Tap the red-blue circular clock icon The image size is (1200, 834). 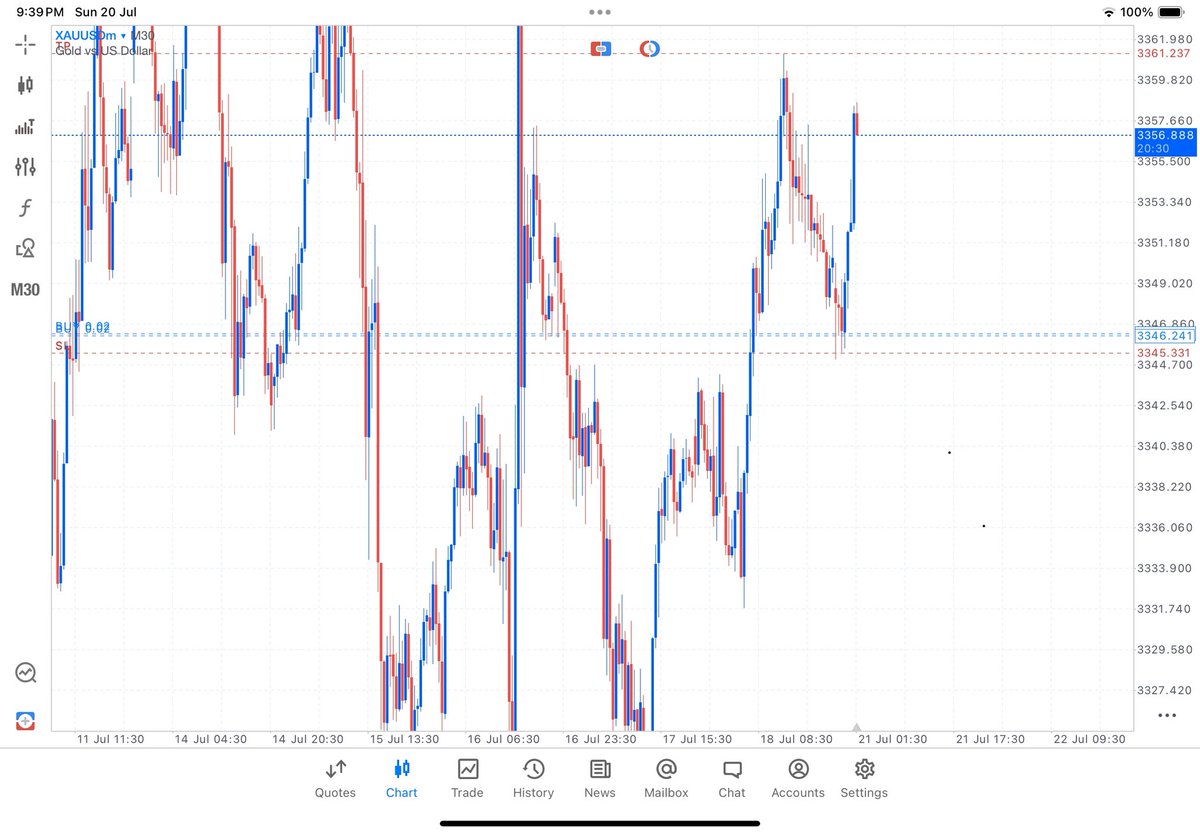coord(649,47)
